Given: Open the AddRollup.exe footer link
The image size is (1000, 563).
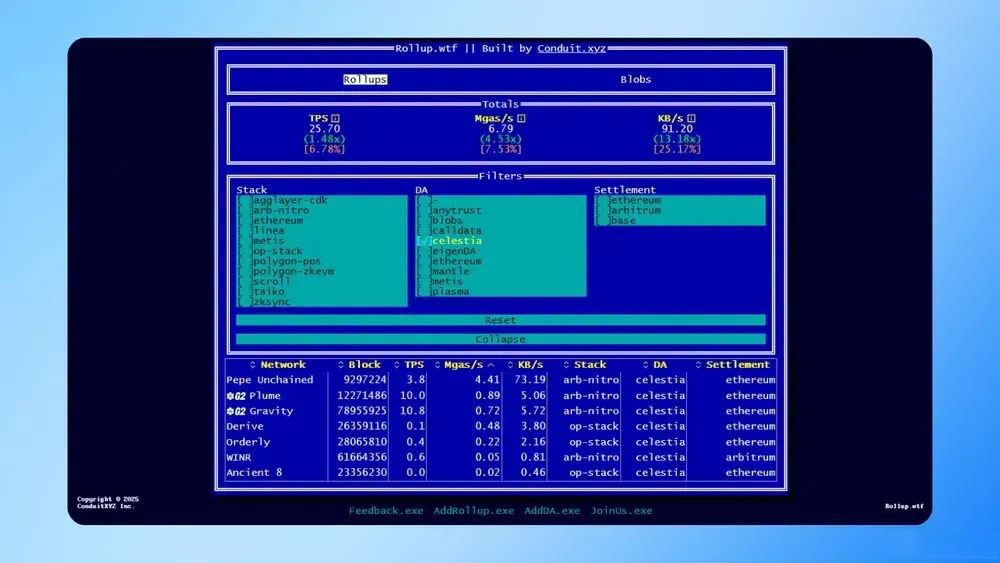Looking at the screenshot, I should point(474,511).
